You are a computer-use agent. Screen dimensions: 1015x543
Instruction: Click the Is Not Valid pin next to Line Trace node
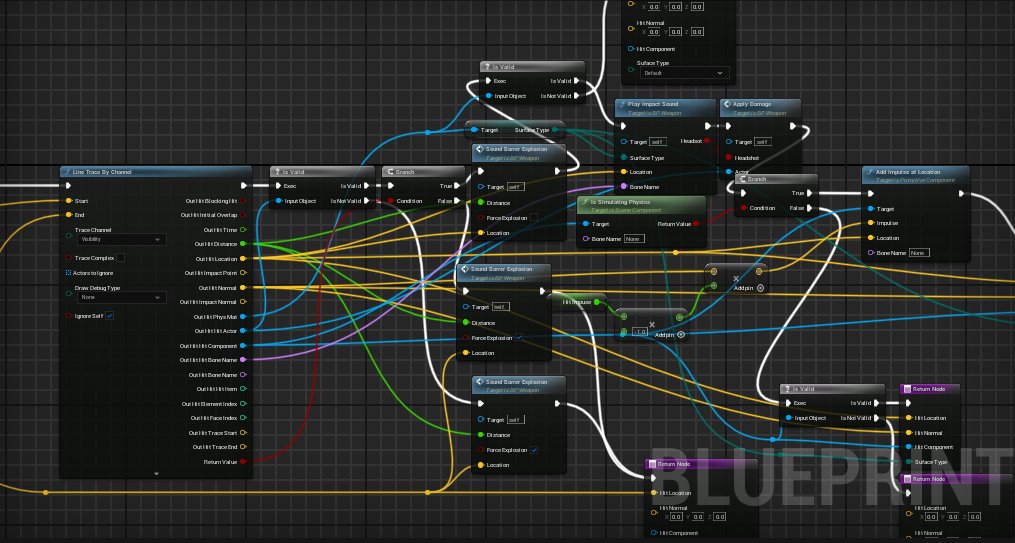366,201
